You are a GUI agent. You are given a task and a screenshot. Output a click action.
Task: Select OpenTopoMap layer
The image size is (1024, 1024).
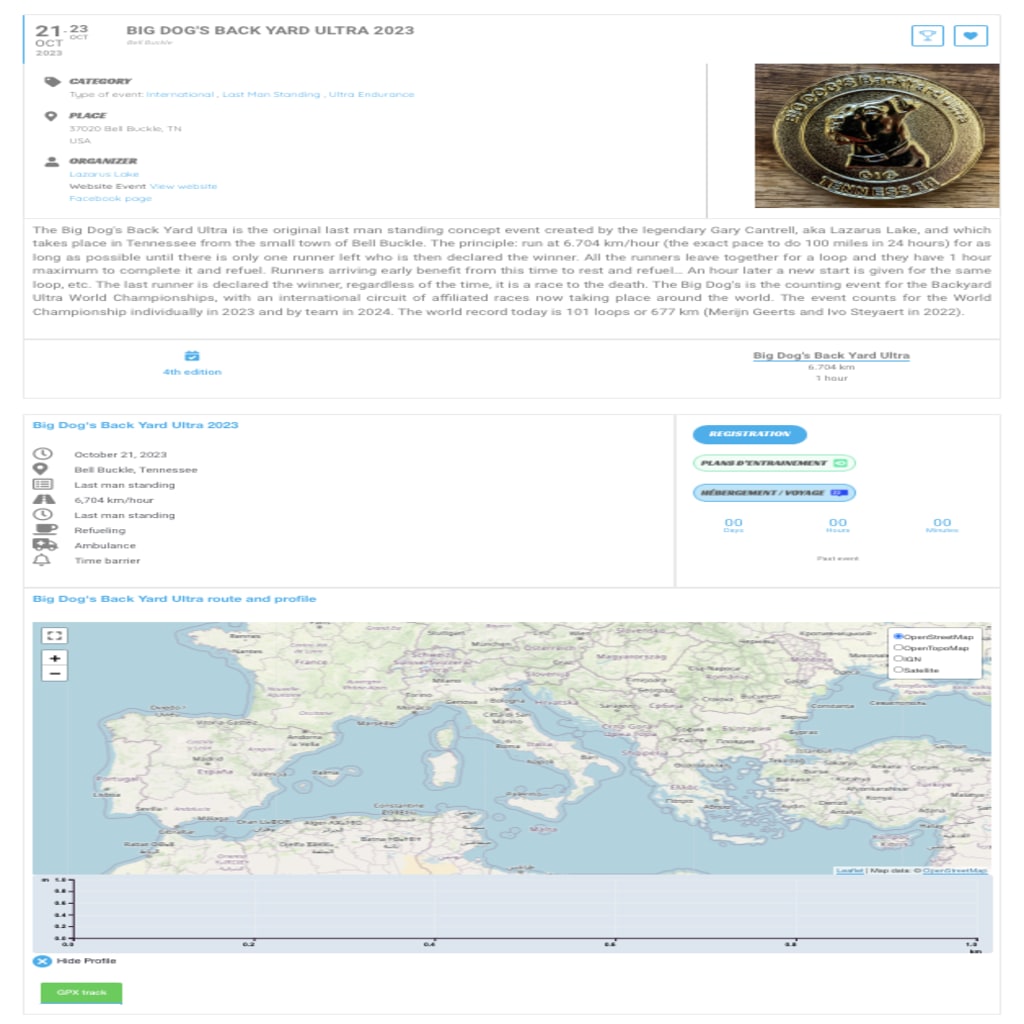coord(898,648)
